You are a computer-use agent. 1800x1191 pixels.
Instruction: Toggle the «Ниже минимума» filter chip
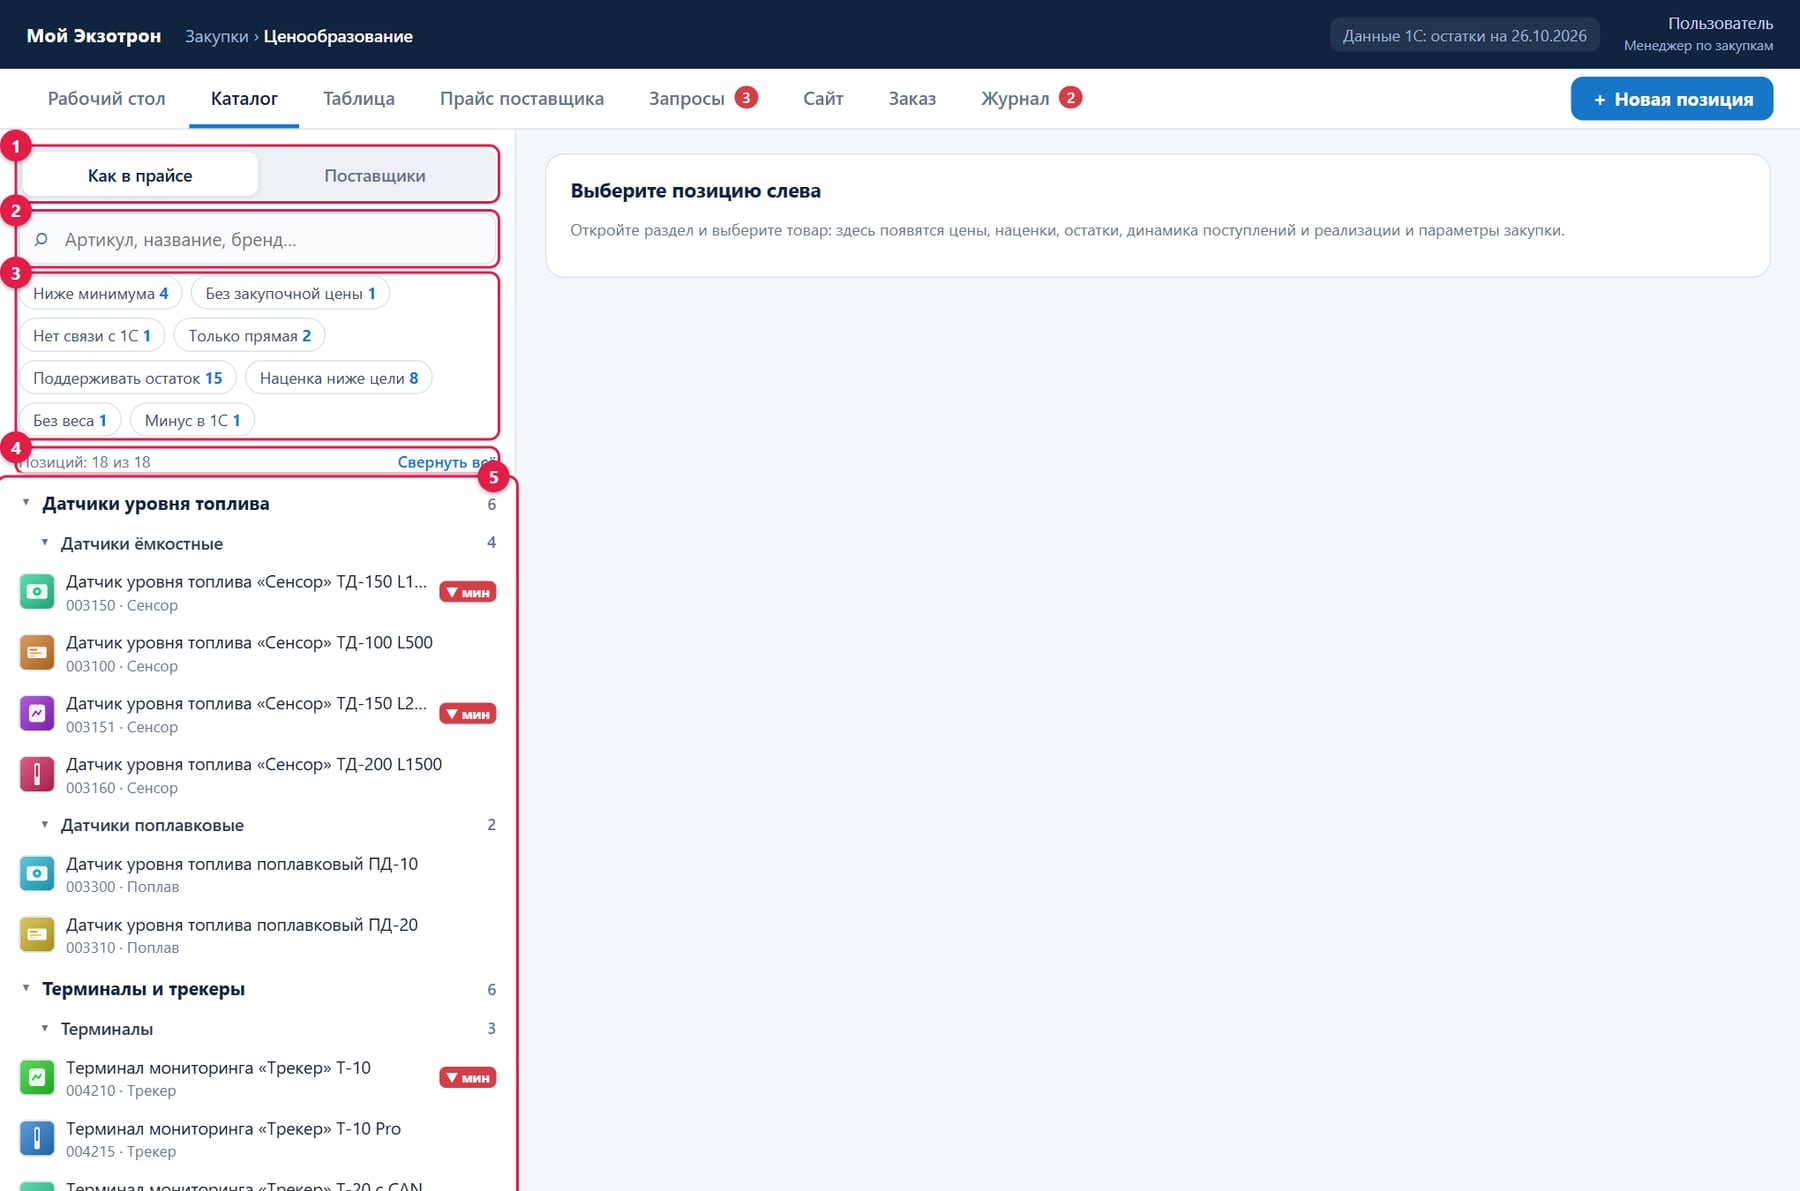pyautogui.click(x=100, y=293)
